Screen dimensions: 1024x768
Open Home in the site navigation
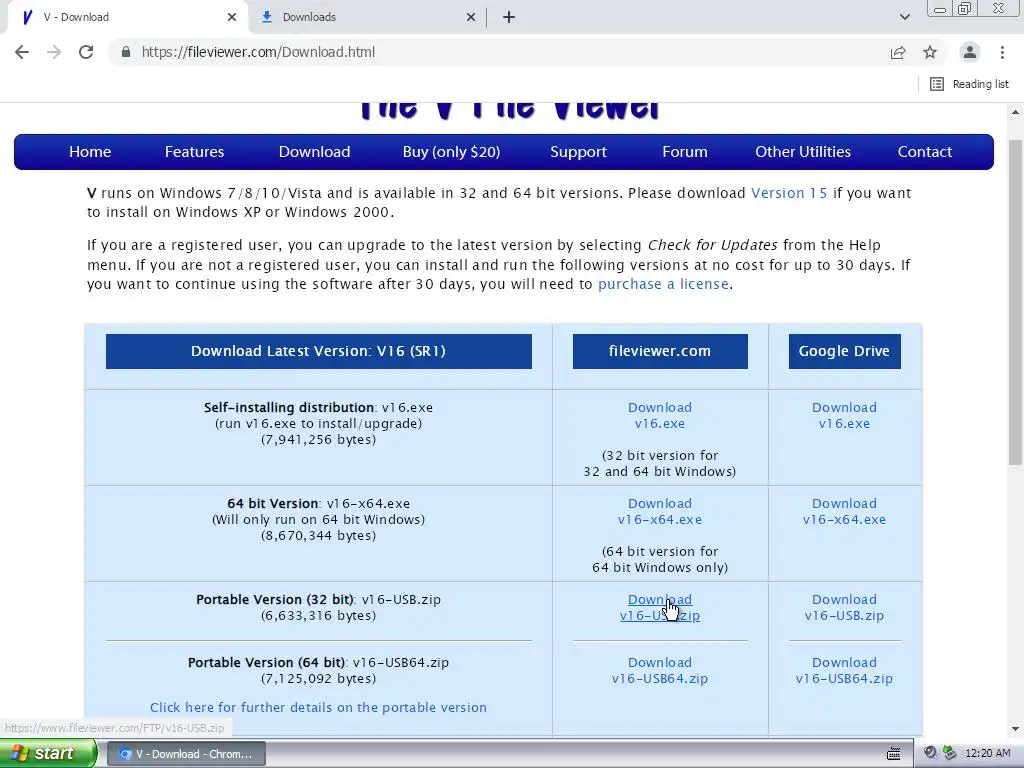point(90,152)
